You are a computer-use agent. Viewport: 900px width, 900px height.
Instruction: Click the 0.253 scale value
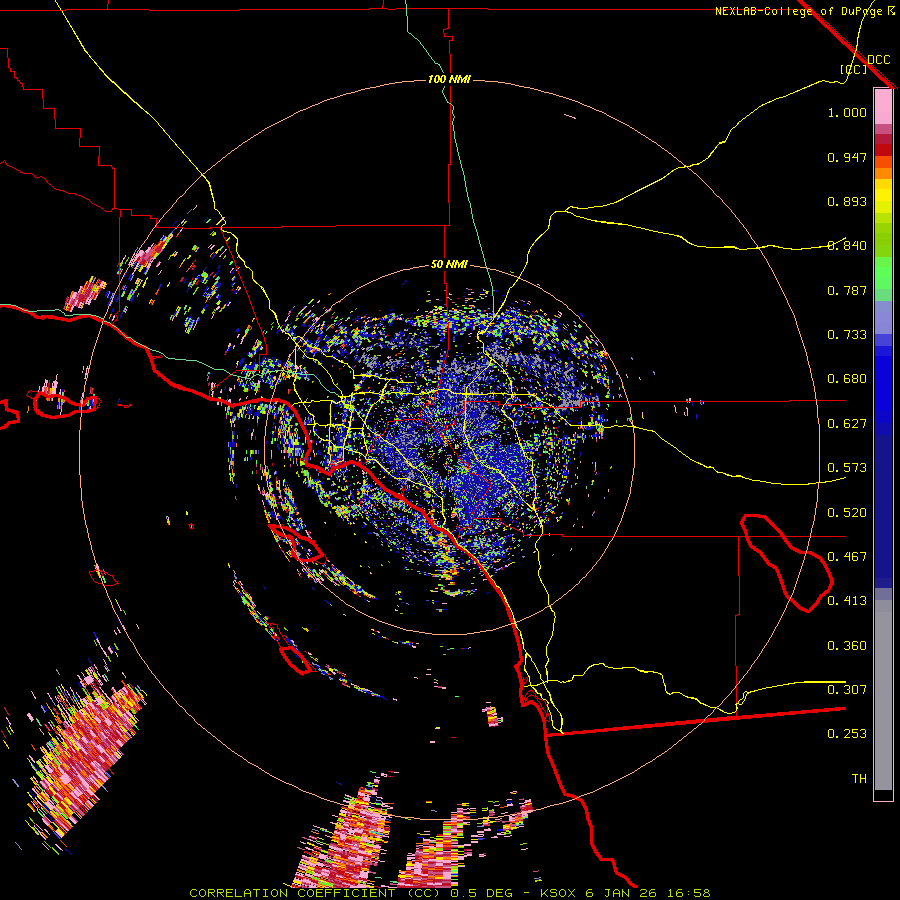[847, 734]
